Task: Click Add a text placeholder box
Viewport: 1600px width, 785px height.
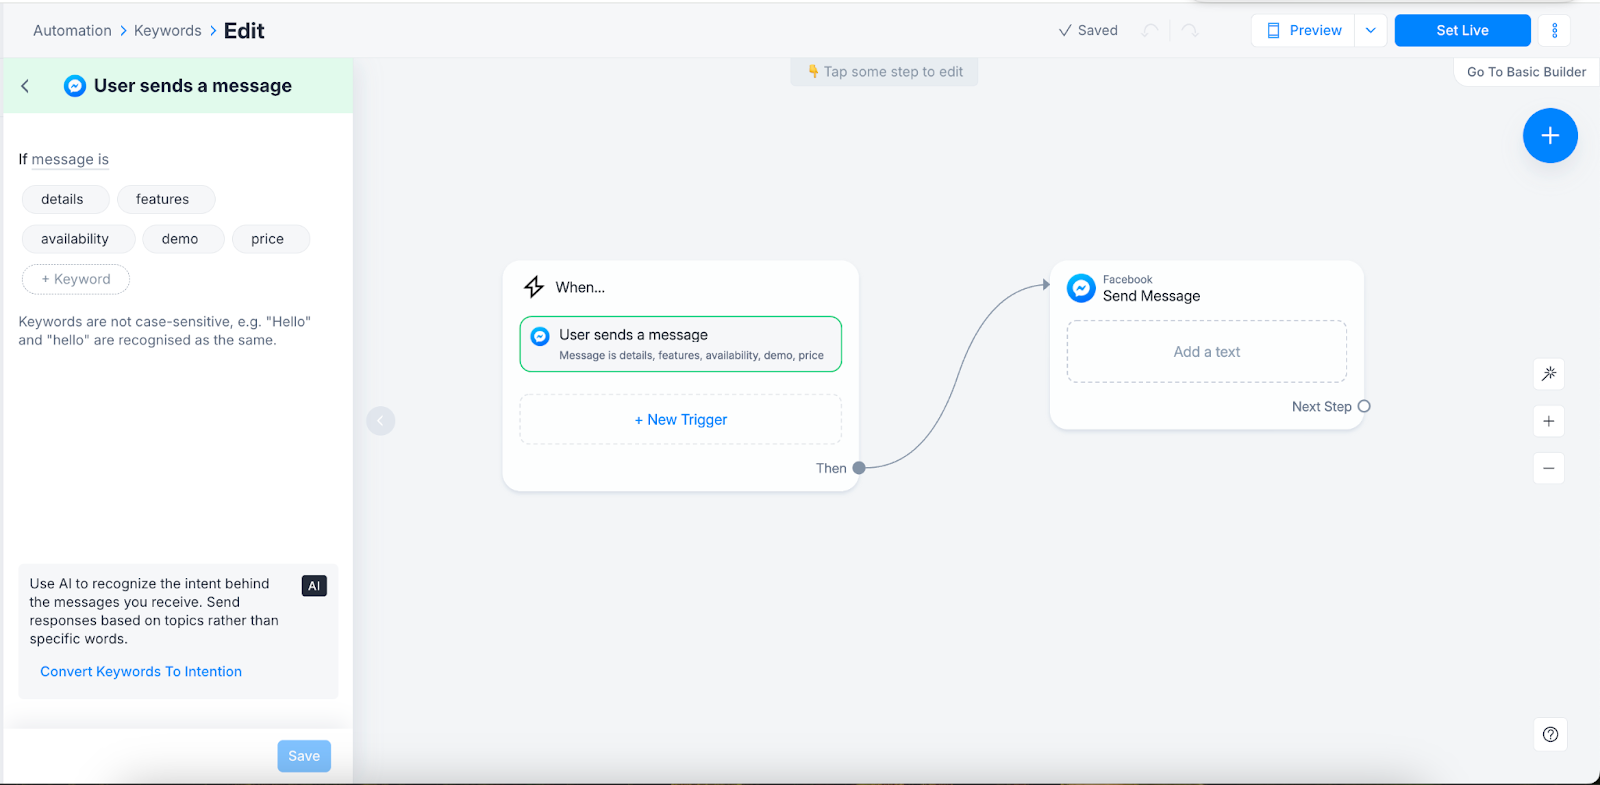Action: 1206,352
